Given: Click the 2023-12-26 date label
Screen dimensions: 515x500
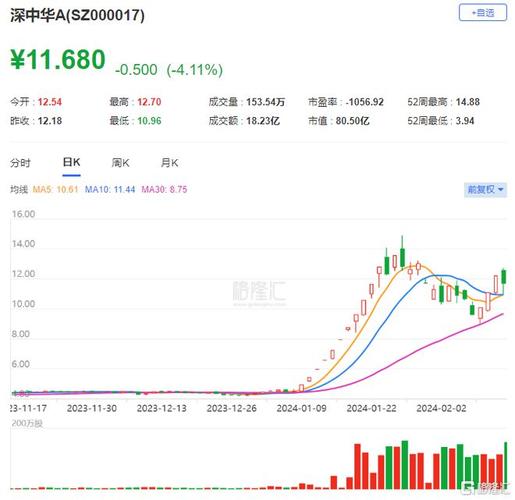Looking at the screenshot, I should coord(232,408).
